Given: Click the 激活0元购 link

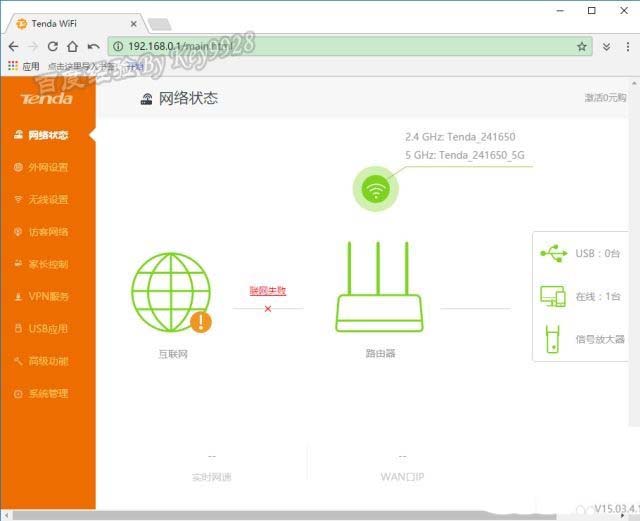Looking at the screenshot, I should (604, 98).
